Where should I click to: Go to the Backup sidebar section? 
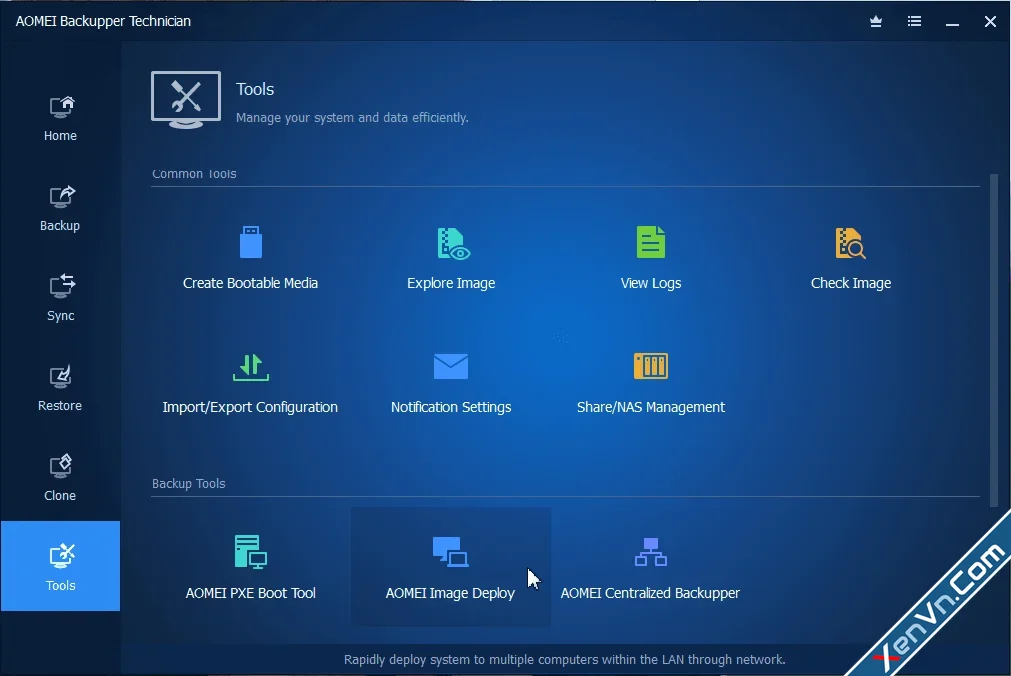pyautogui.click(x=60, y=209)
